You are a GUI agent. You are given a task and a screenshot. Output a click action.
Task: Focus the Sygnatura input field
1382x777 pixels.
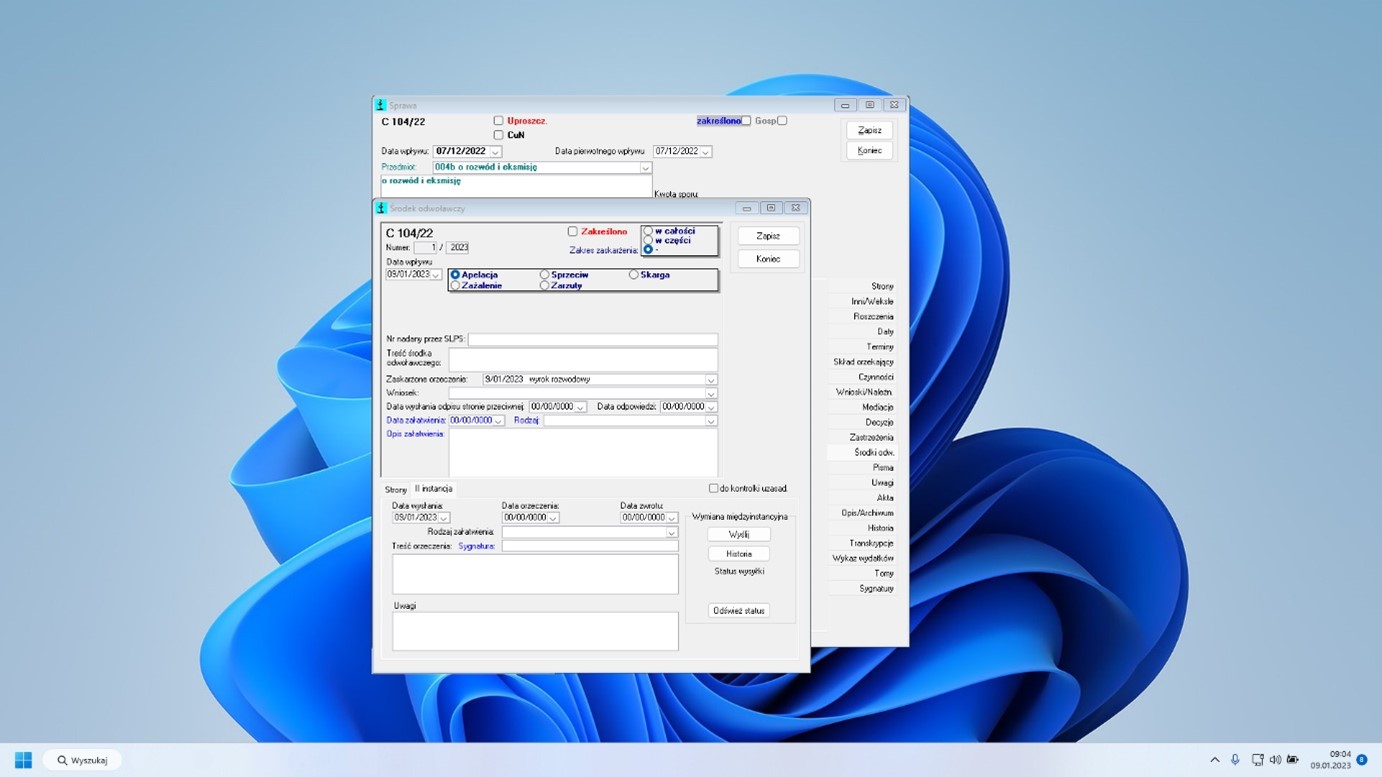[x=590, y=546]
